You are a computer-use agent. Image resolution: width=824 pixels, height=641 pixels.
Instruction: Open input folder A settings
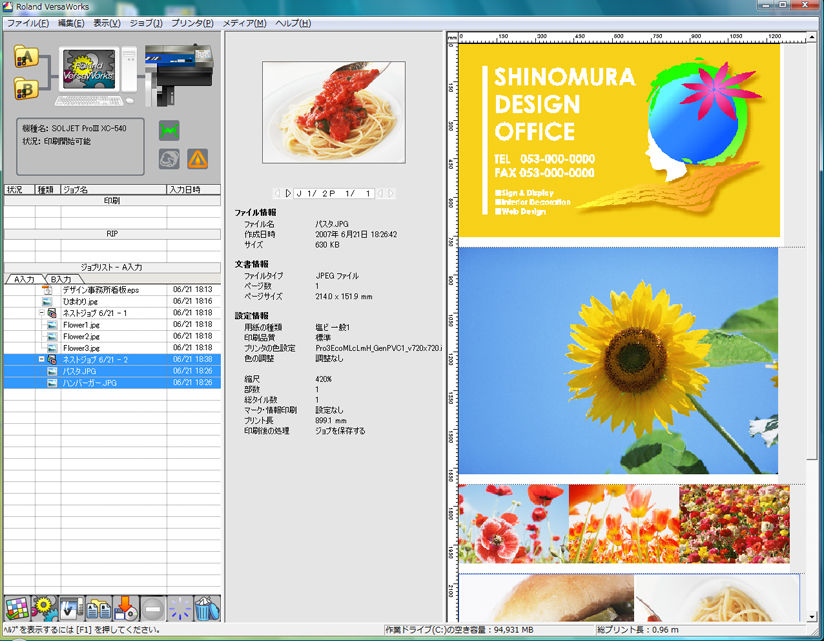click(x=25, y=58)
